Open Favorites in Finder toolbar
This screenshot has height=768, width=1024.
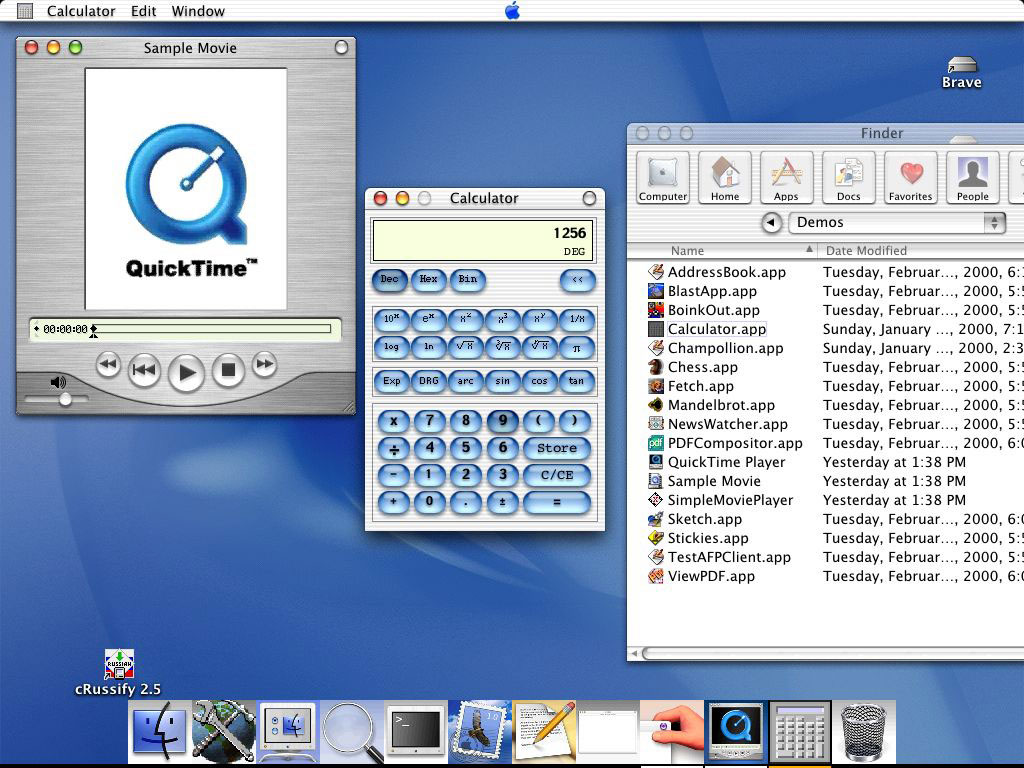tap(910, 178)
